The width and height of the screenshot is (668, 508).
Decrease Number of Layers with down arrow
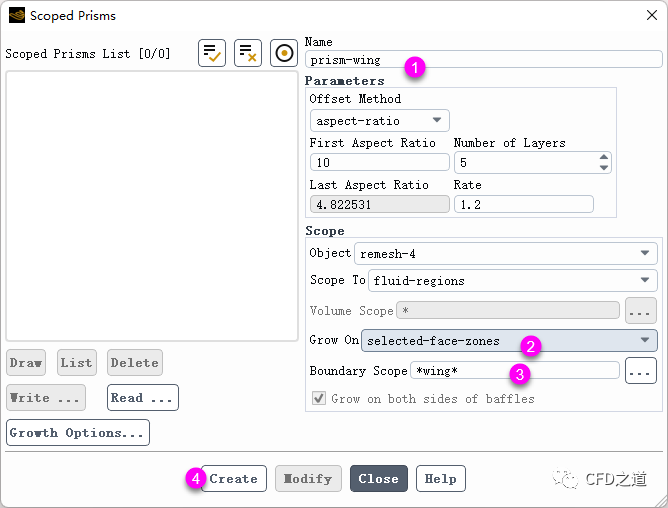[x=603, y=167]
